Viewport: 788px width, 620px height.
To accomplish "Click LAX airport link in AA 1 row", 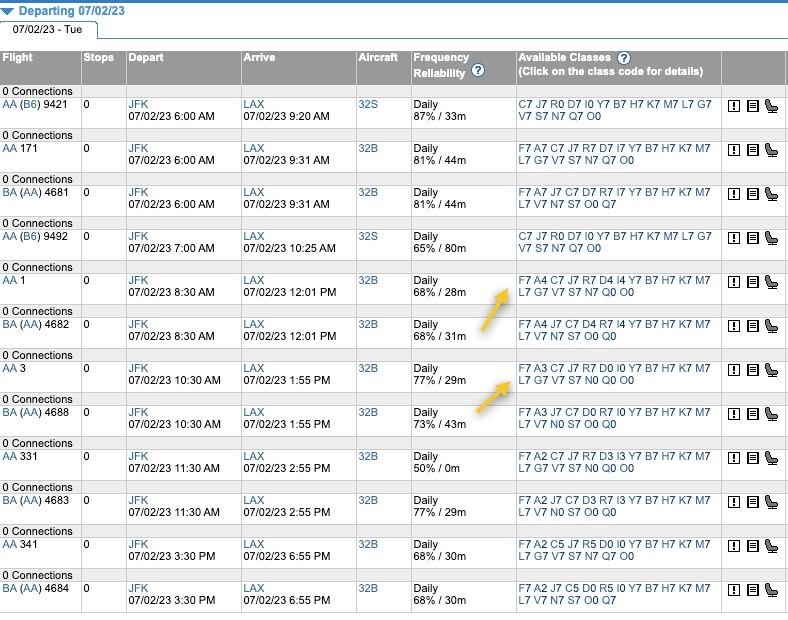I will [254, 280].
